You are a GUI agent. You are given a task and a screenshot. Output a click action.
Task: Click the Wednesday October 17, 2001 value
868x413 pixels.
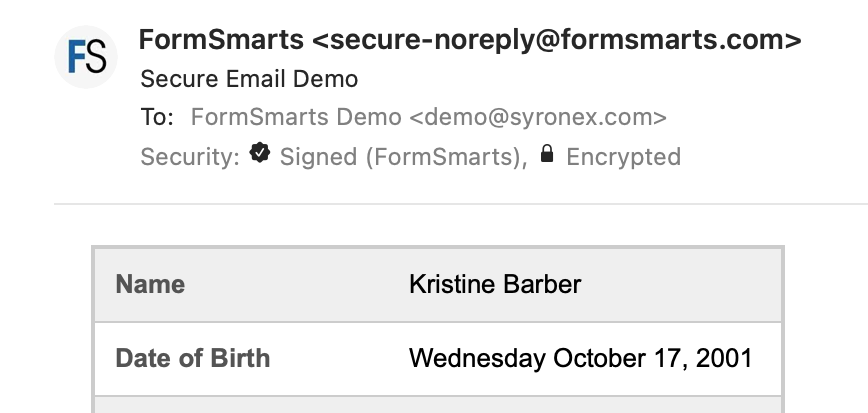pos(581,358)
